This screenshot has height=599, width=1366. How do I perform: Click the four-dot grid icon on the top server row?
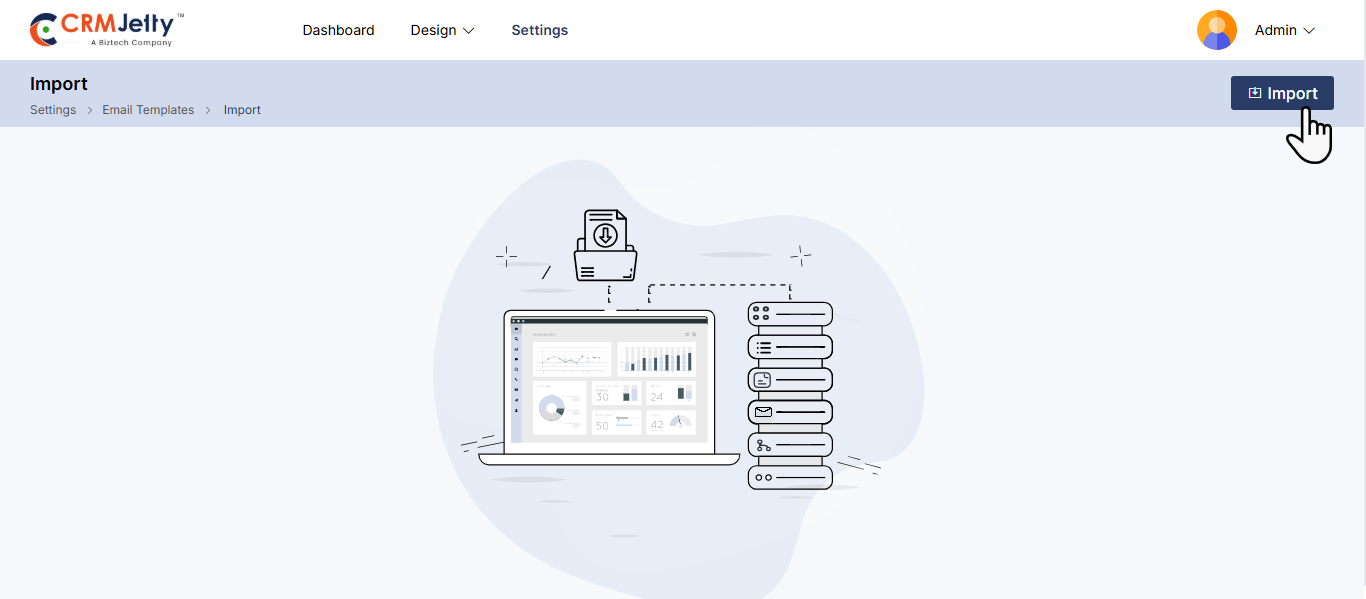[761, 314]
